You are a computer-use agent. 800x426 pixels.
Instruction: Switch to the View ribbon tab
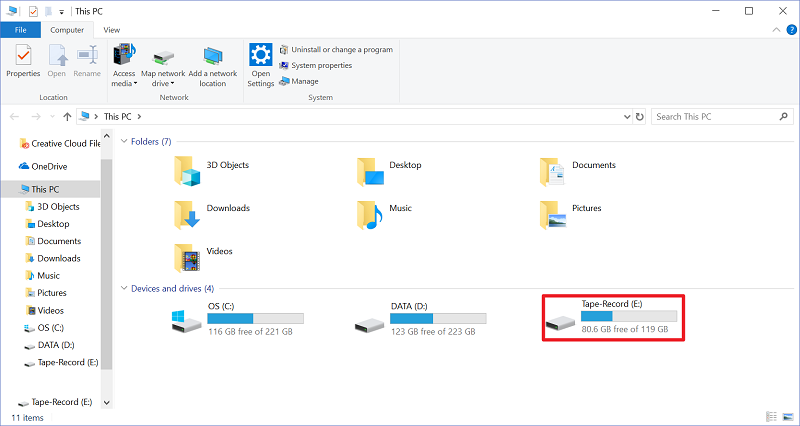[x=112, y=31]
